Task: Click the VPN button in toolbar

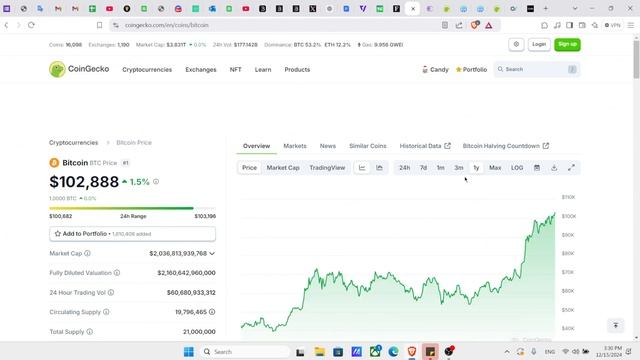Action: click(612, 25)
